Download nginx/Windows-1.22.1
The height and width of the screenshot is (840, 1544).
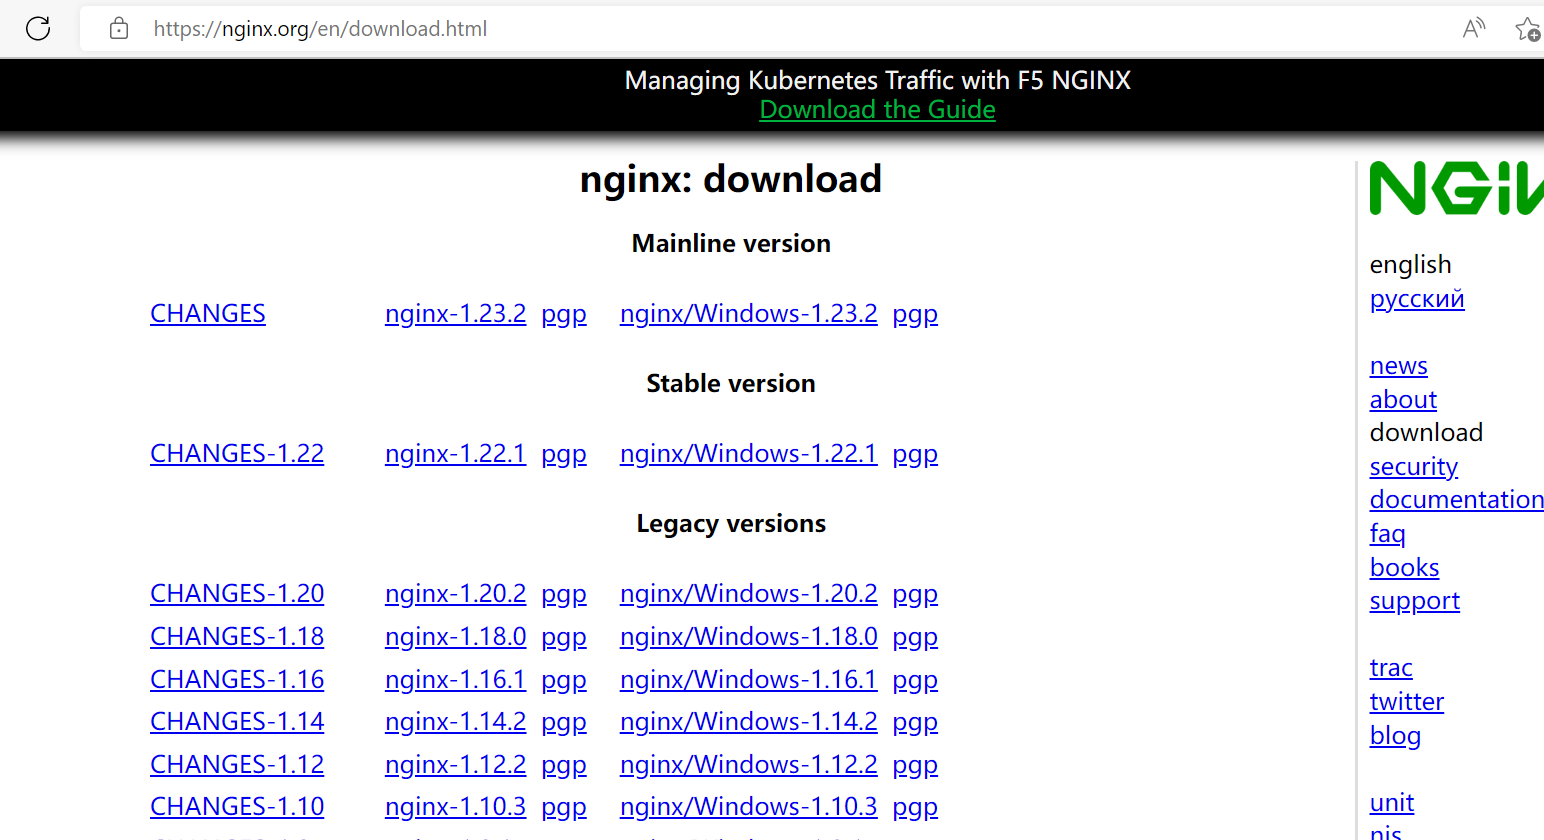748,453
